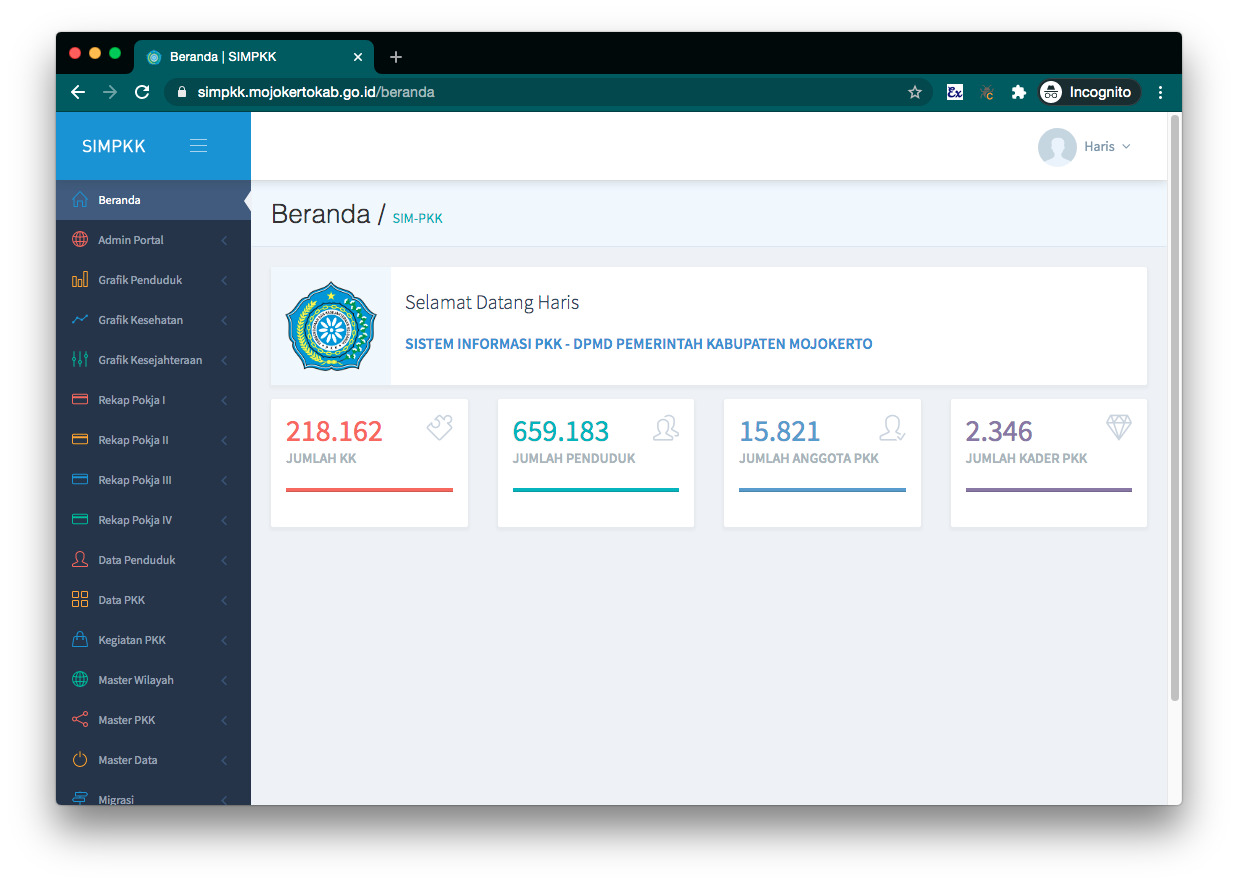Toggle the sidebar with hamburger icon
Screen dimensions: 1238x885
tap(198, 146)
